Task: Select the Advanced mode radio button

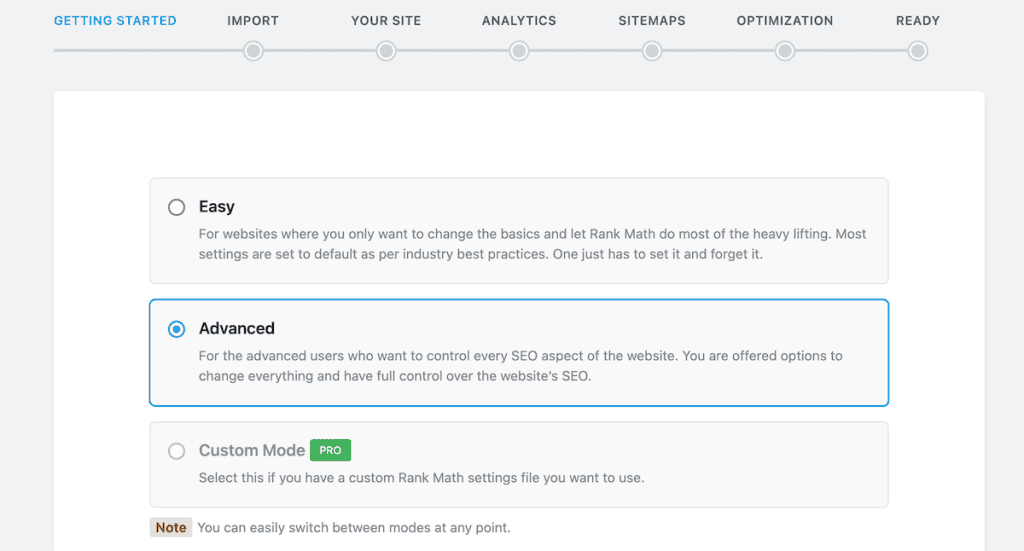Action: (176, 329)
